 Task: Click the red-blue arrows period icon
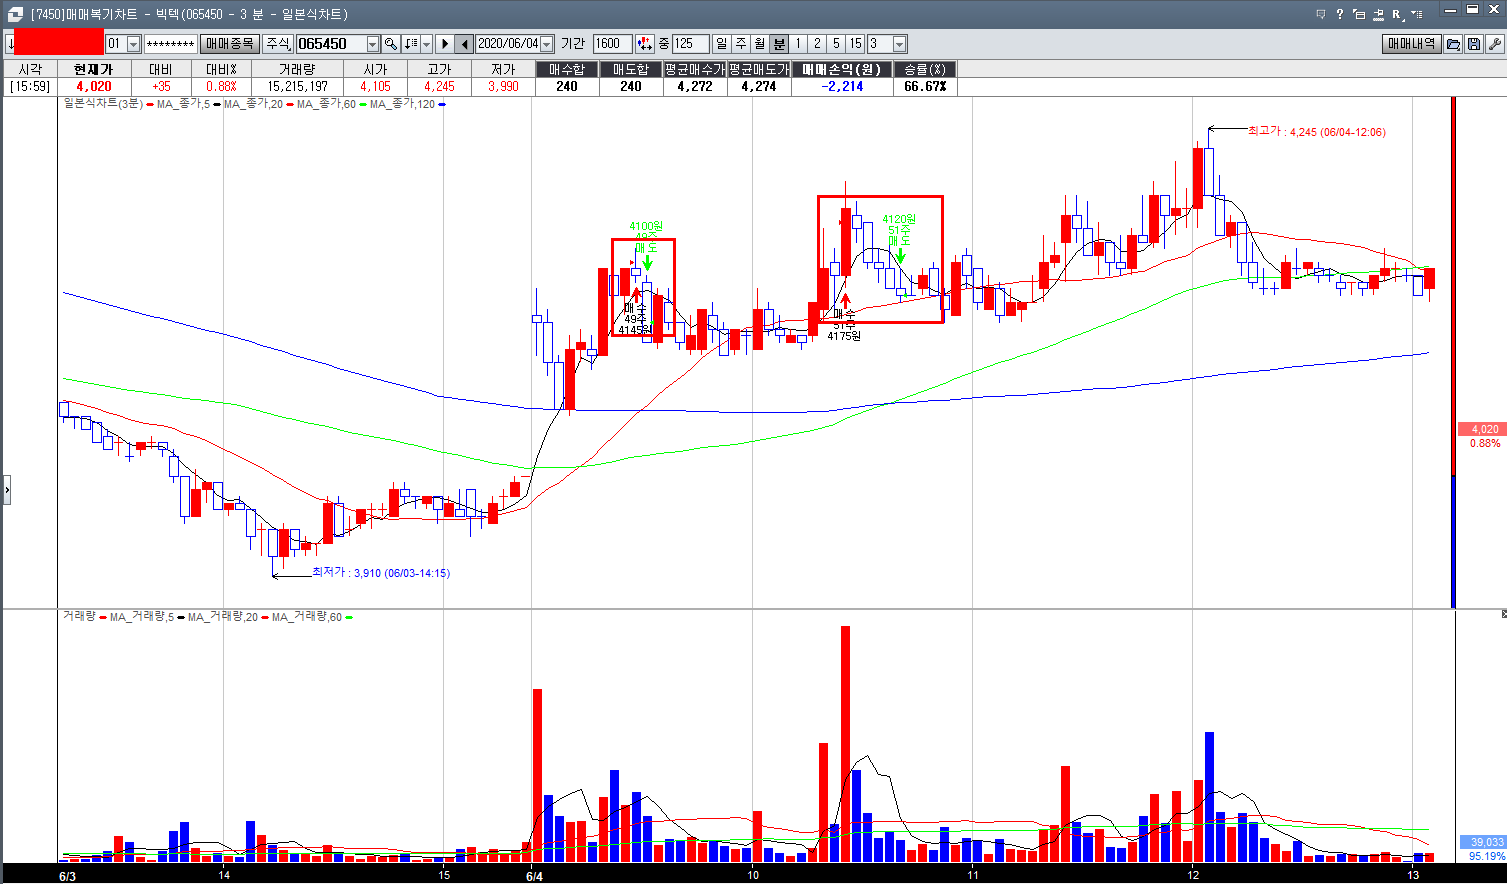pyautogui.click(x=644, y=44)
